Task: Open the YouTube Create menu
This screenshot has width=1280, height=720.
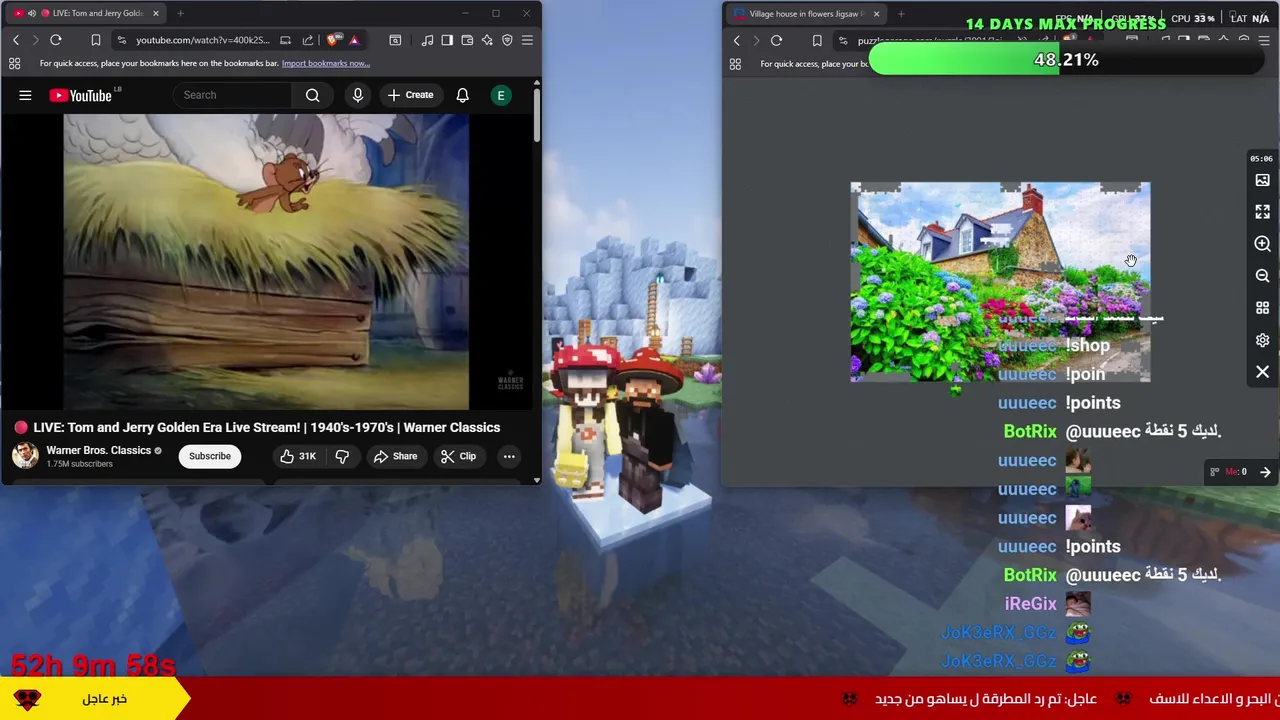Action: (410, 95)
